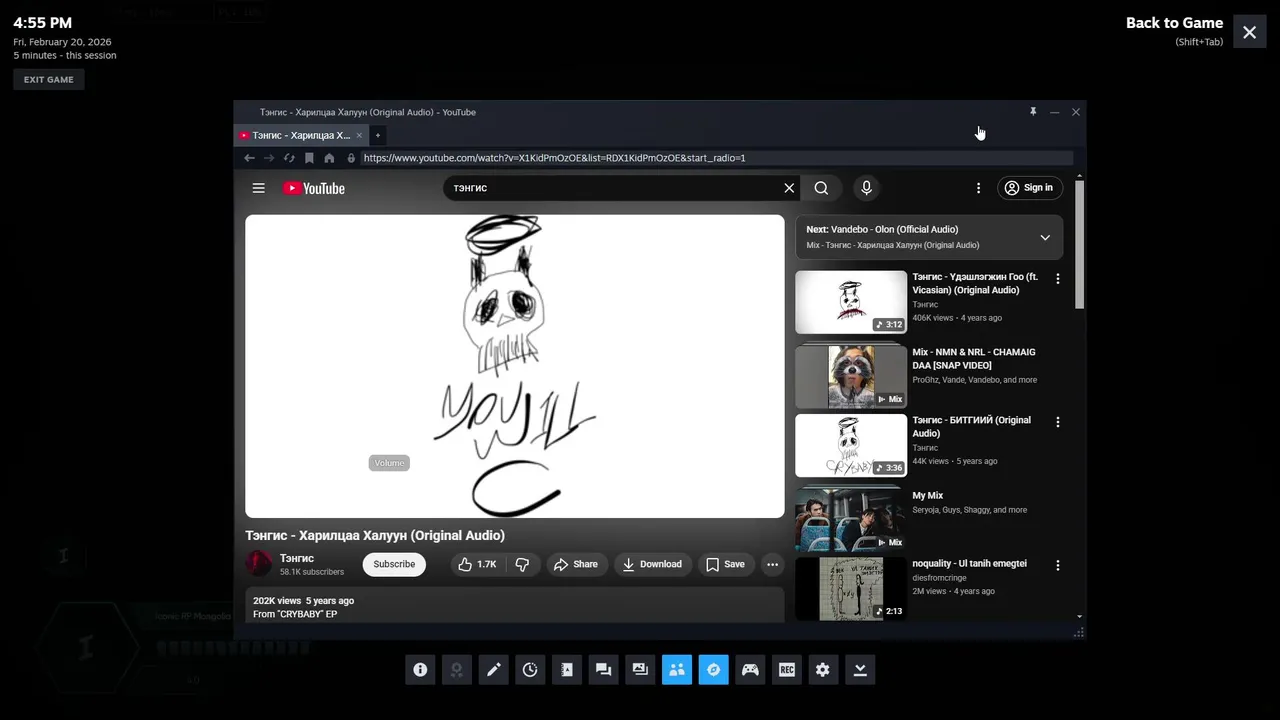
Task: Go to browser home page
Action: pyautogui.click(x=329, y=158)
